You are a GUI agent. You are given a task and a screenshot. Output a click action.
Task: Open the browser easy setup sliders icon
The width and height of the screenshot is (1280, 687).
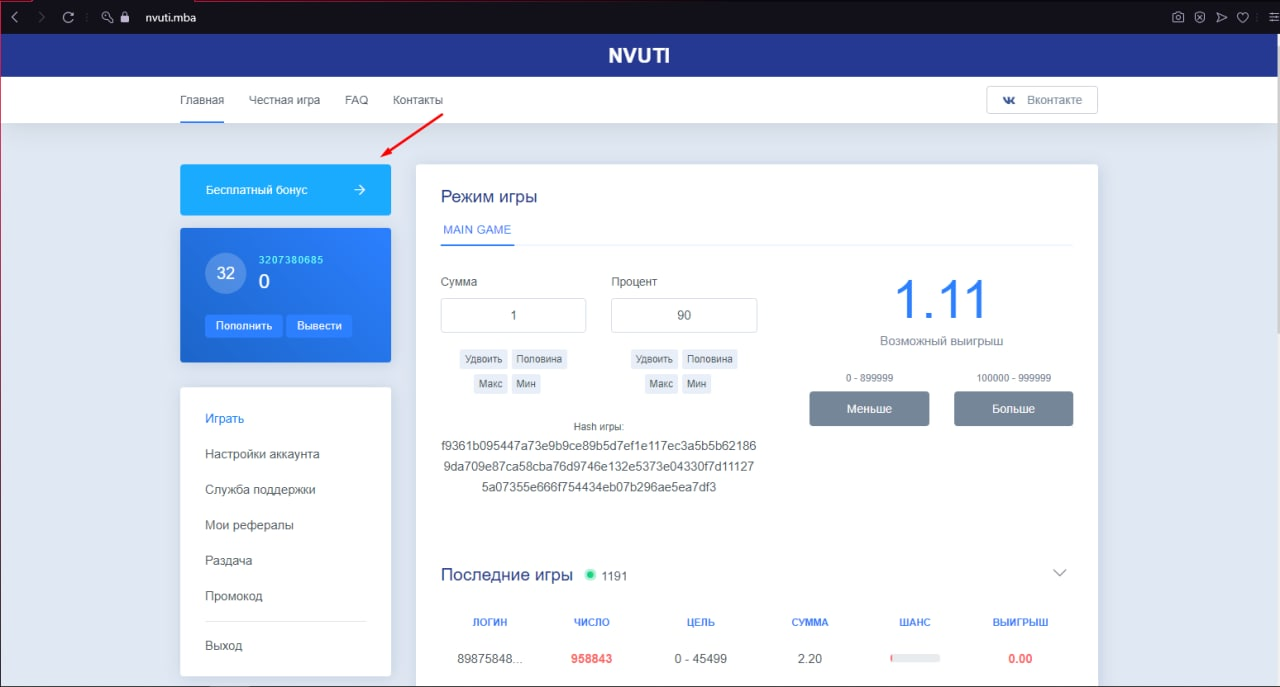click(1272, 17)
